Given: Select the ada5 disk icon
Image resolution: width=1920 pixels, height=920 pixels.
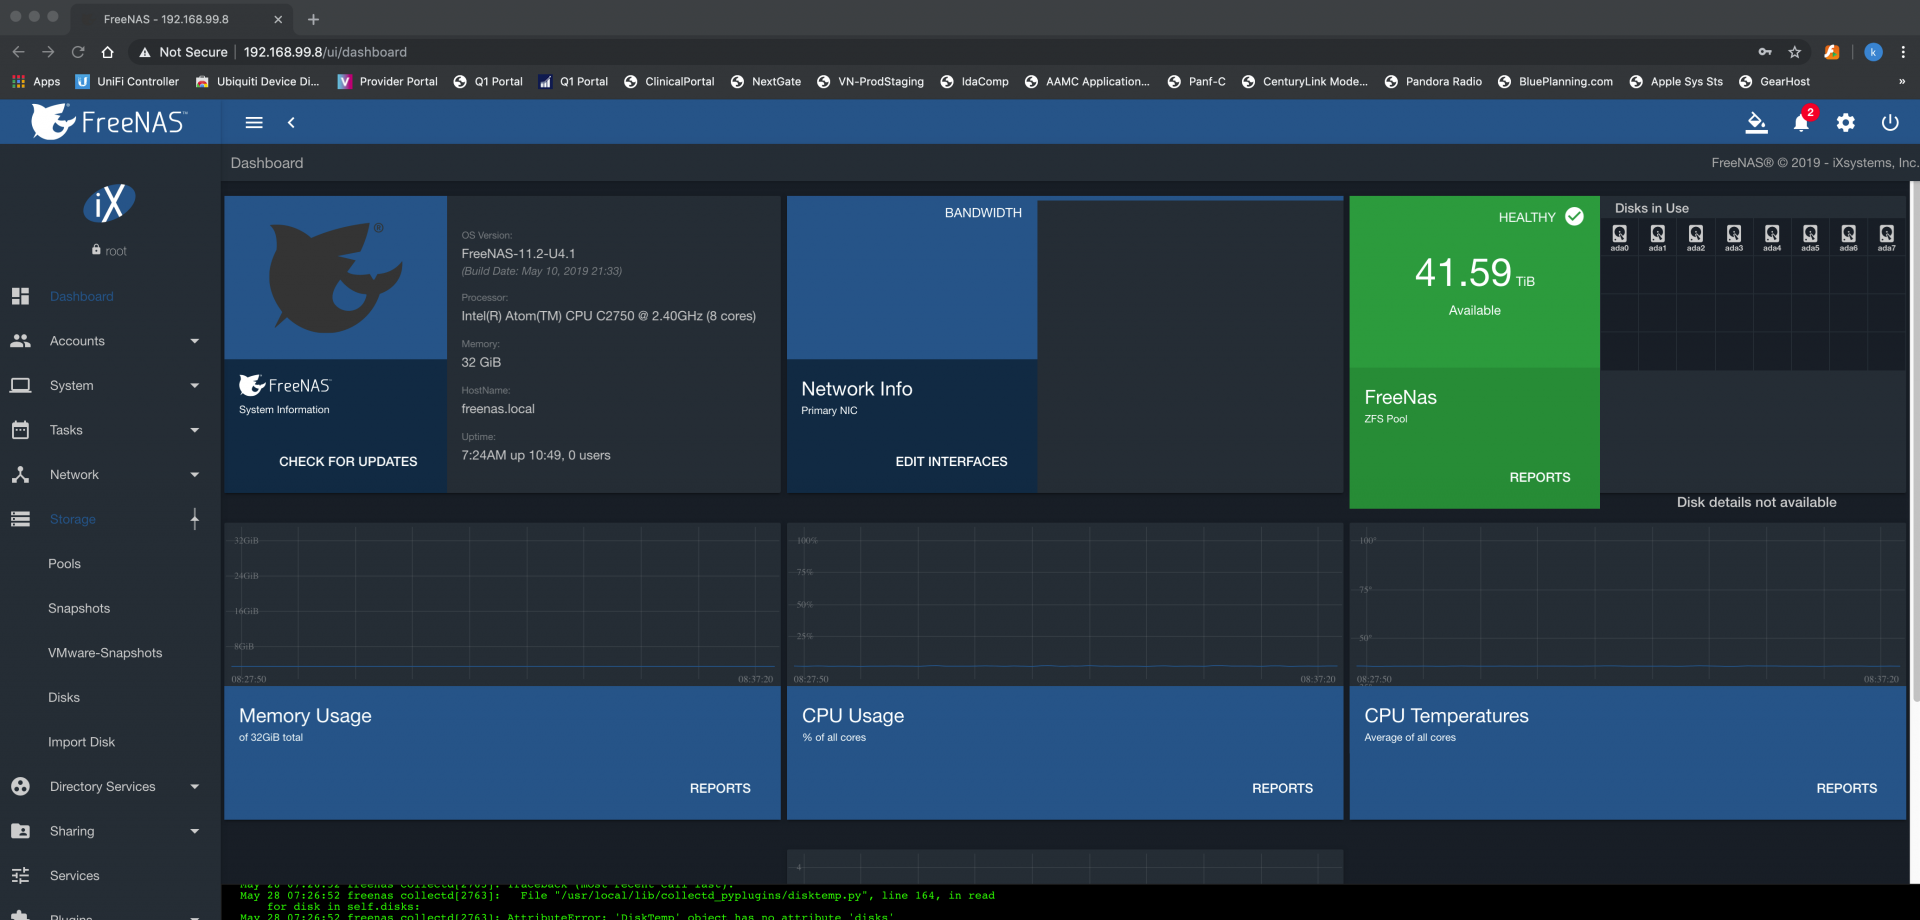Looking at the screenshot, I should tap(1810, 237).
